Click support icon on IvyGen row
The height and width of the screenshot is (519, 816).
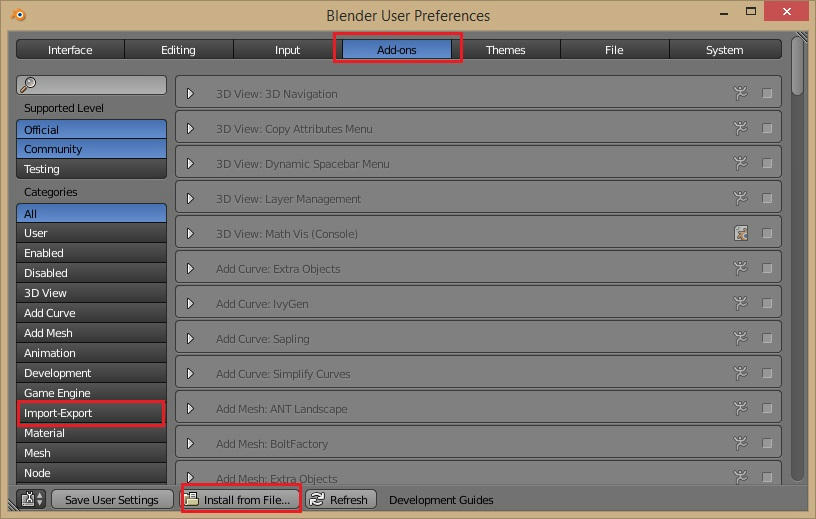point(741,303)
